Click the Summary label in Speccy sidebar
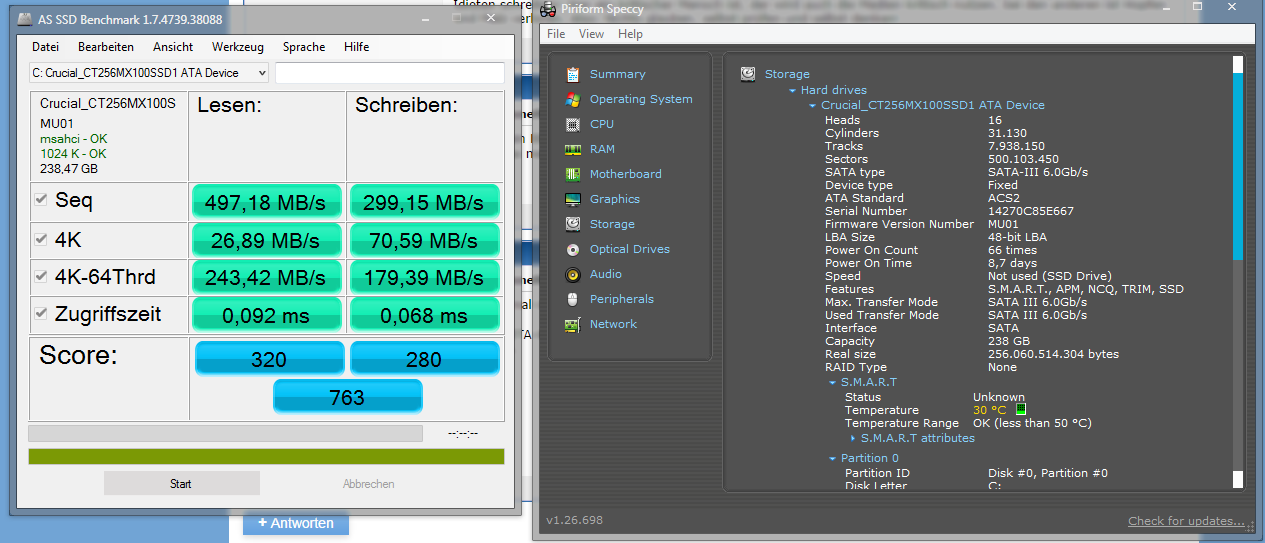The height and width of the screenshot is (543, 1265). pos(618,74)
